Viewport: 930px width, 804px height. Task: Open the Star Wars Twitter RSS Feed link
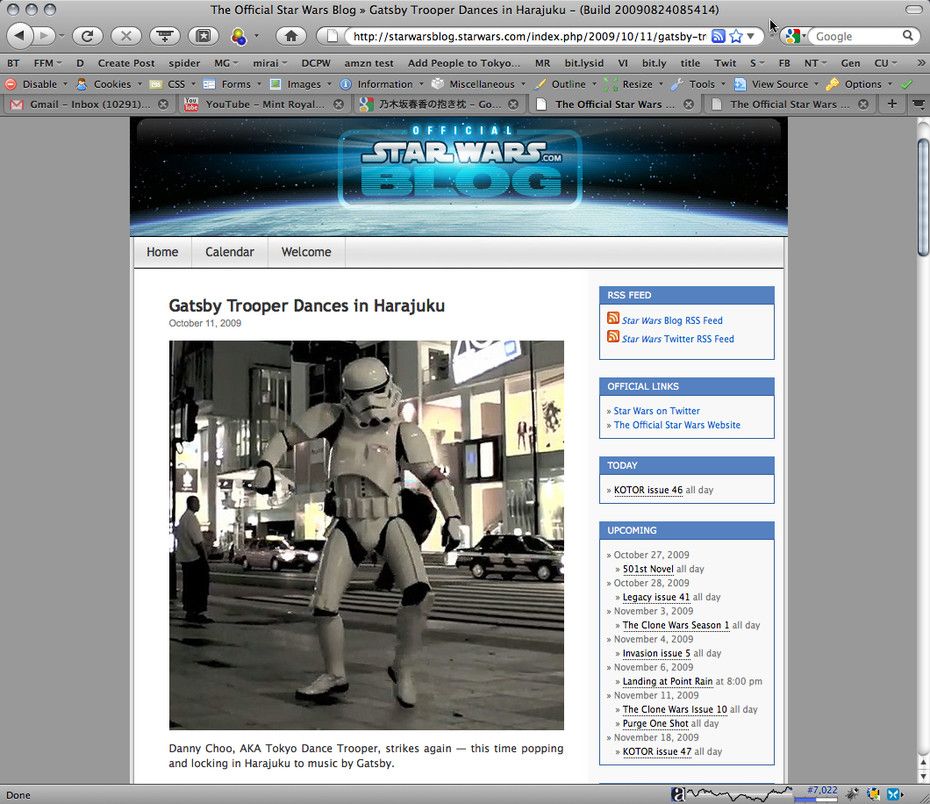click(678, 339)
